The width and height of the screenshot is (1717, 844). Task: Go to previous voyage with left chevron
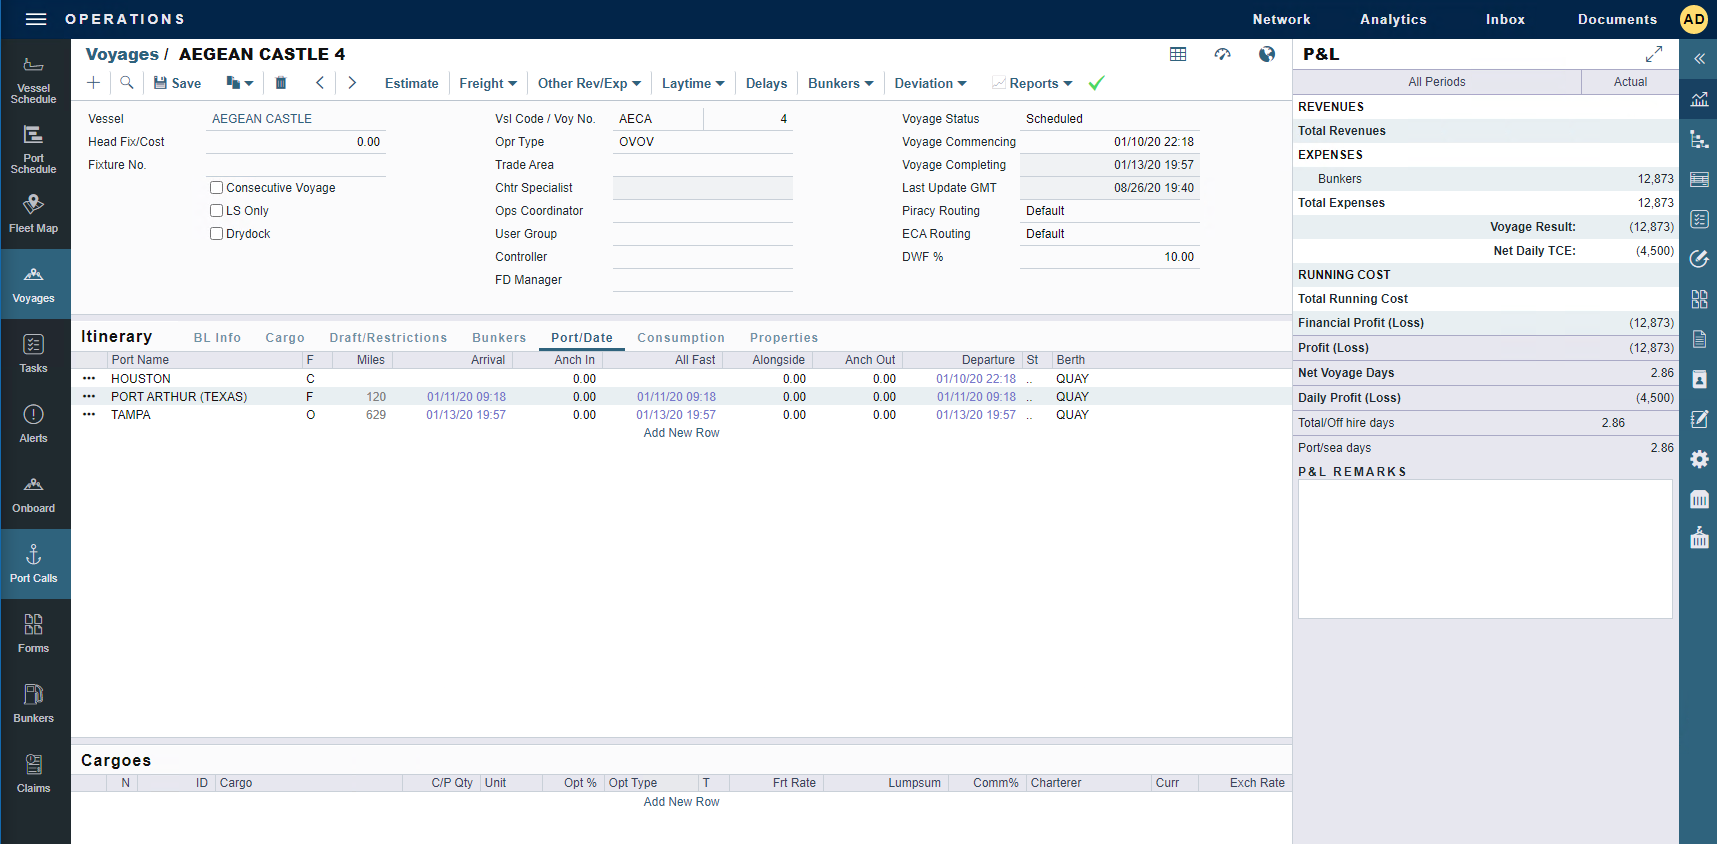point(320,83)
